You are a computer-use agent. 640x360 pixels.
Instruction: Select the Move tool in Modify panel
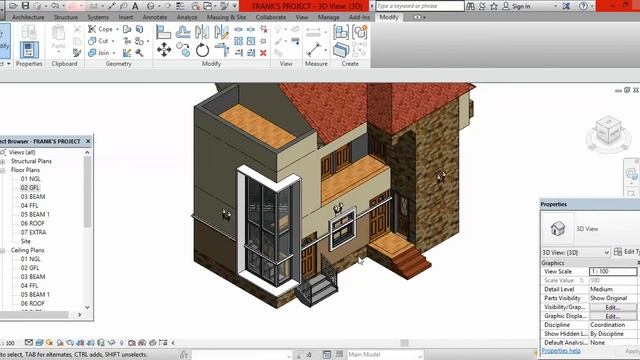pyautogui.click(x=164, y=50)
